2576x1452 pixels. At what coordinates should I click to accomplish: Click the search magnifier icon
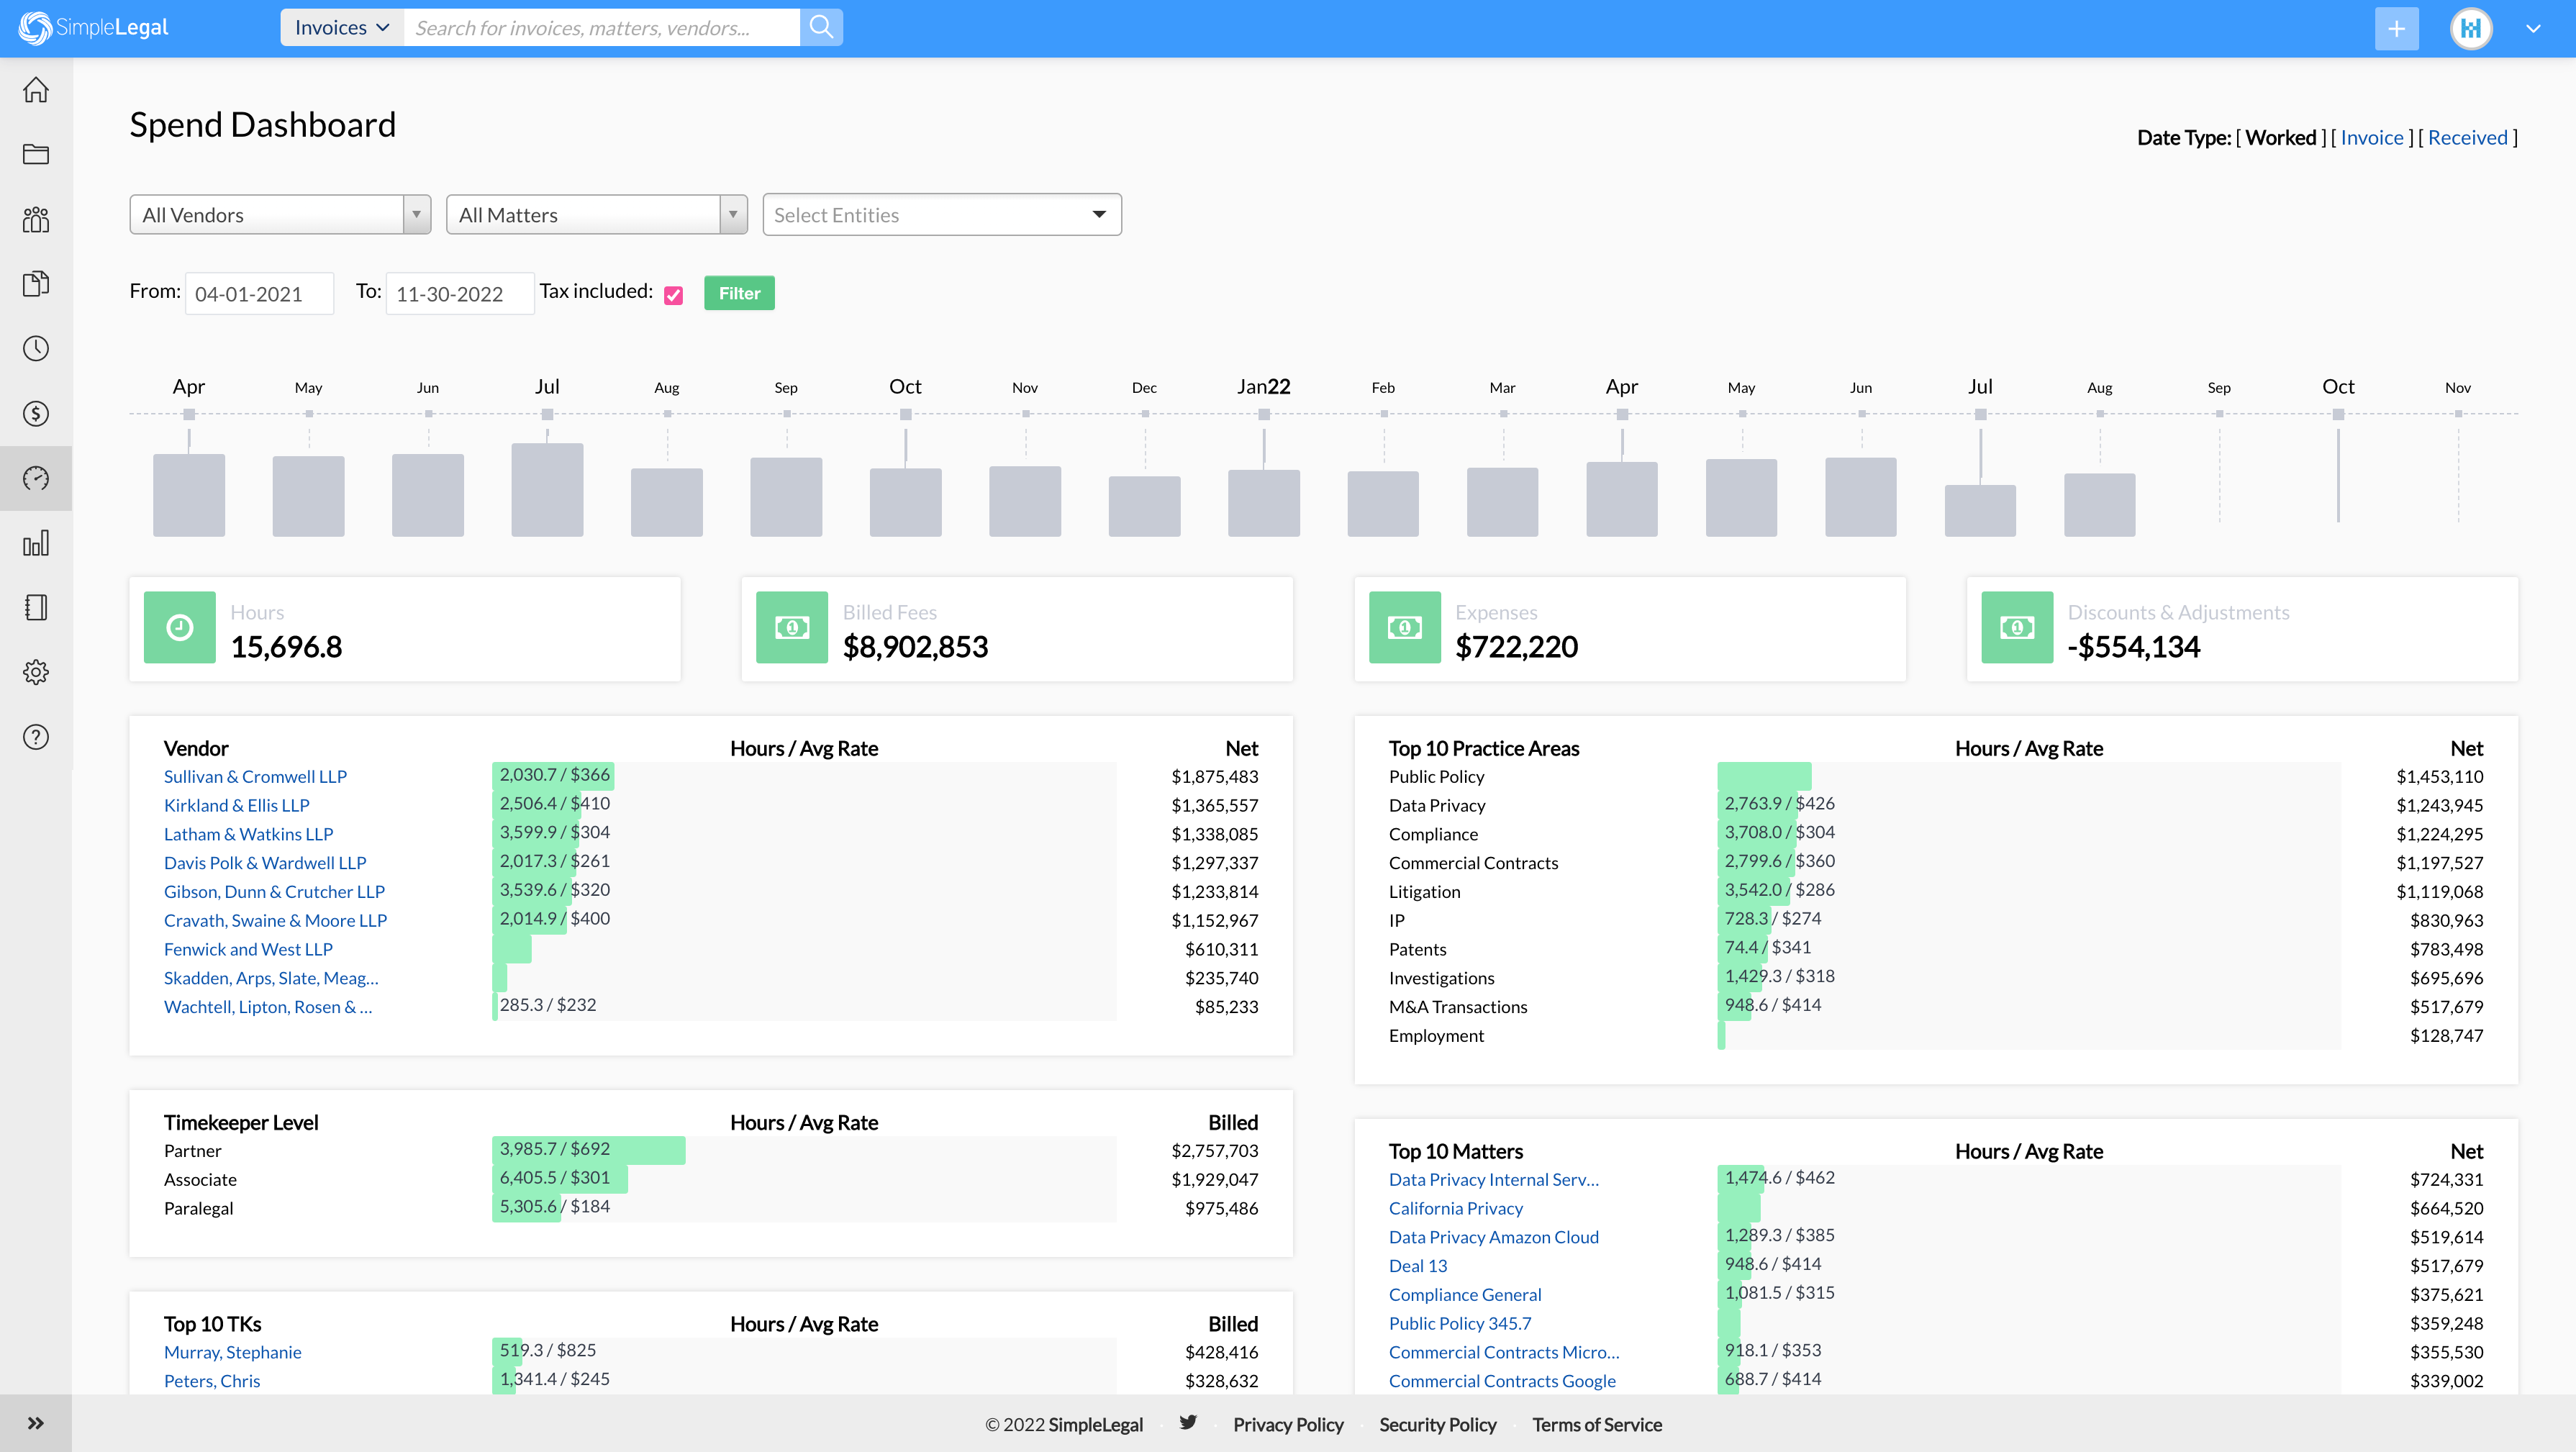point(820,27)
